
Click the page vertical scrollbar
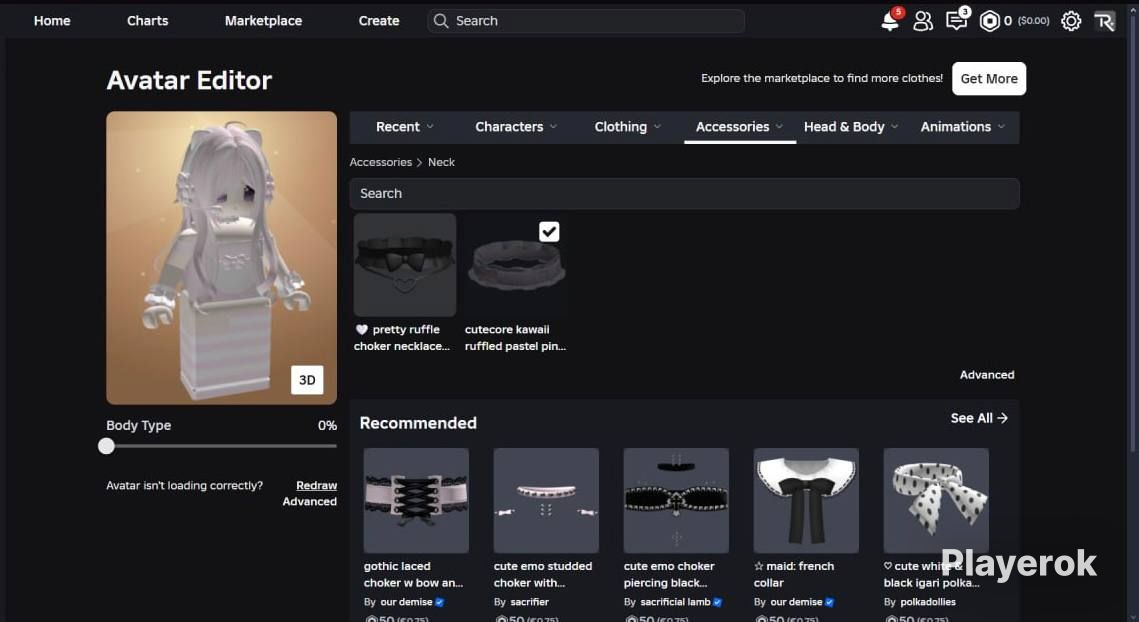pyautogui.click(x=1134, y=233)
